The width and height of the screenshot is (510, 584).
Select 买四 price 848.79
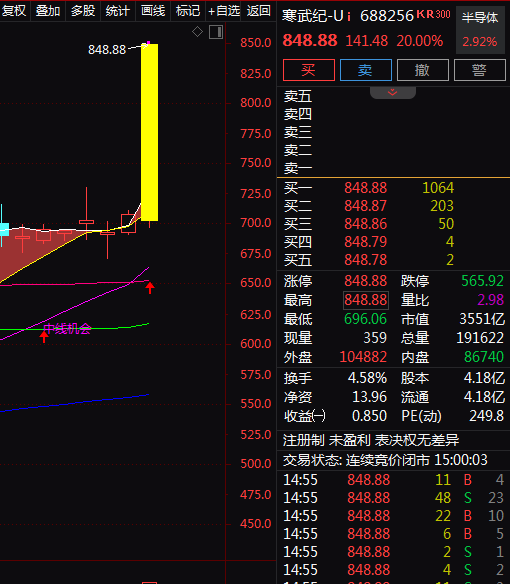coord(365,242)
